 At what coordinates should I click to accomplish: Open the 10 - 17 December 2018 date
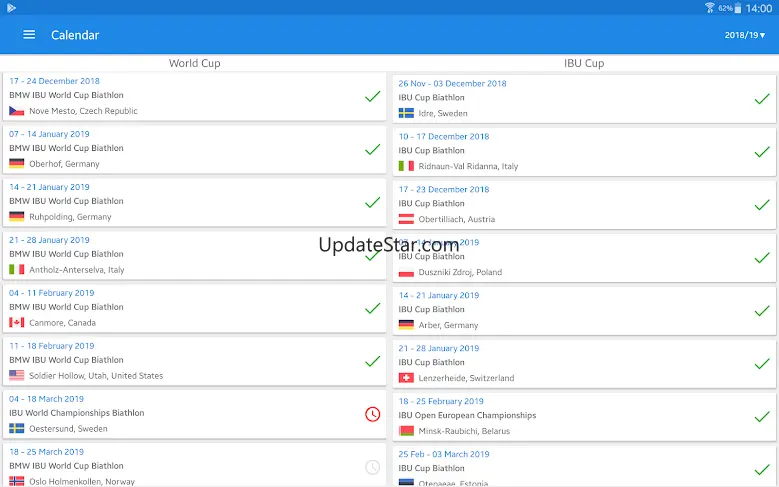[444, 137]
